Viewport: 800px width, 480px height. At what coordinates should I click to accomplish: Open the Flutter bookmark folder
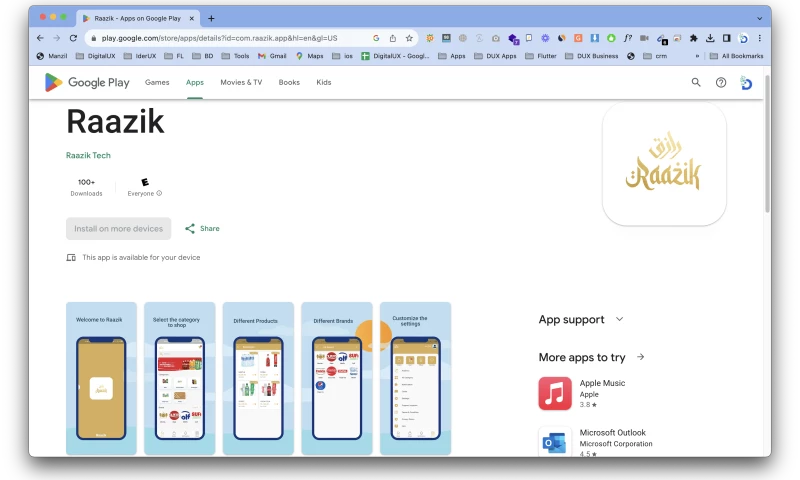tap(541, 56)
